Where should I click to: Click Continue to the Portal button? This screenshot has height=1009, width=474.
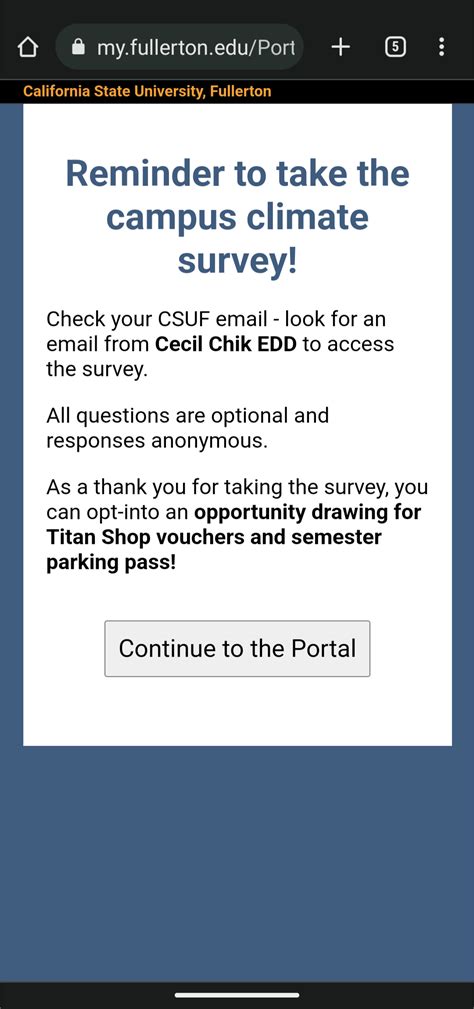point(237,648)
